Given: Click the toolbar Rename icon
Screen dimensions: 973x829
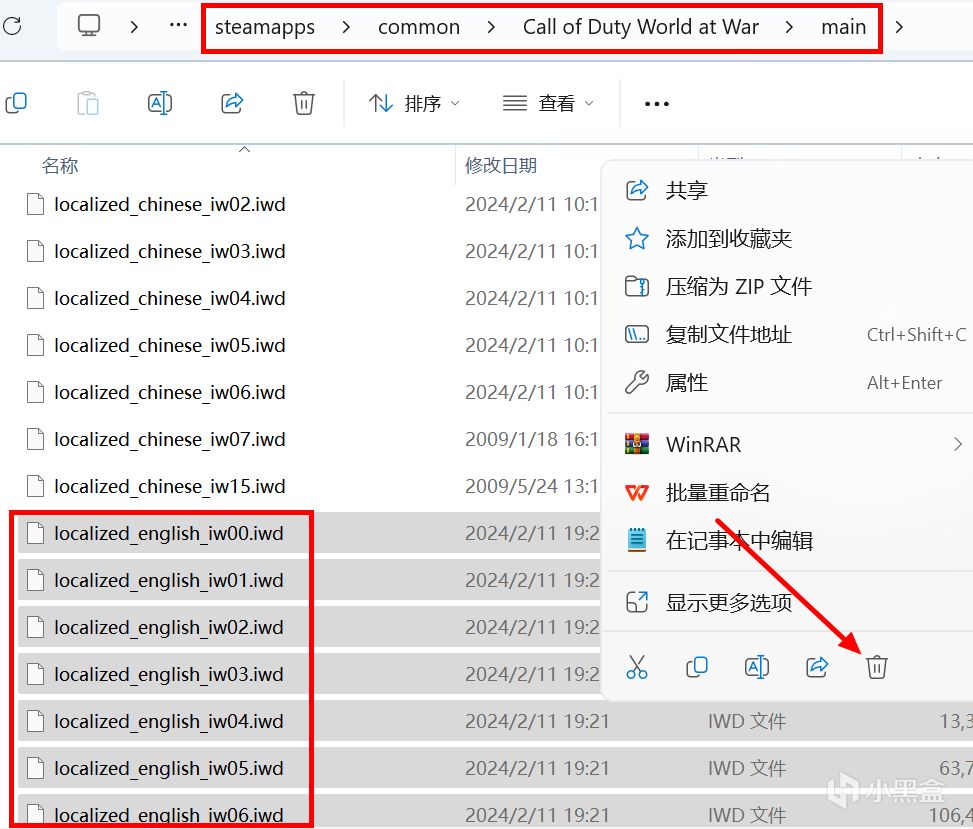Looking at the screenshot, I should click(x=159, y=103).
